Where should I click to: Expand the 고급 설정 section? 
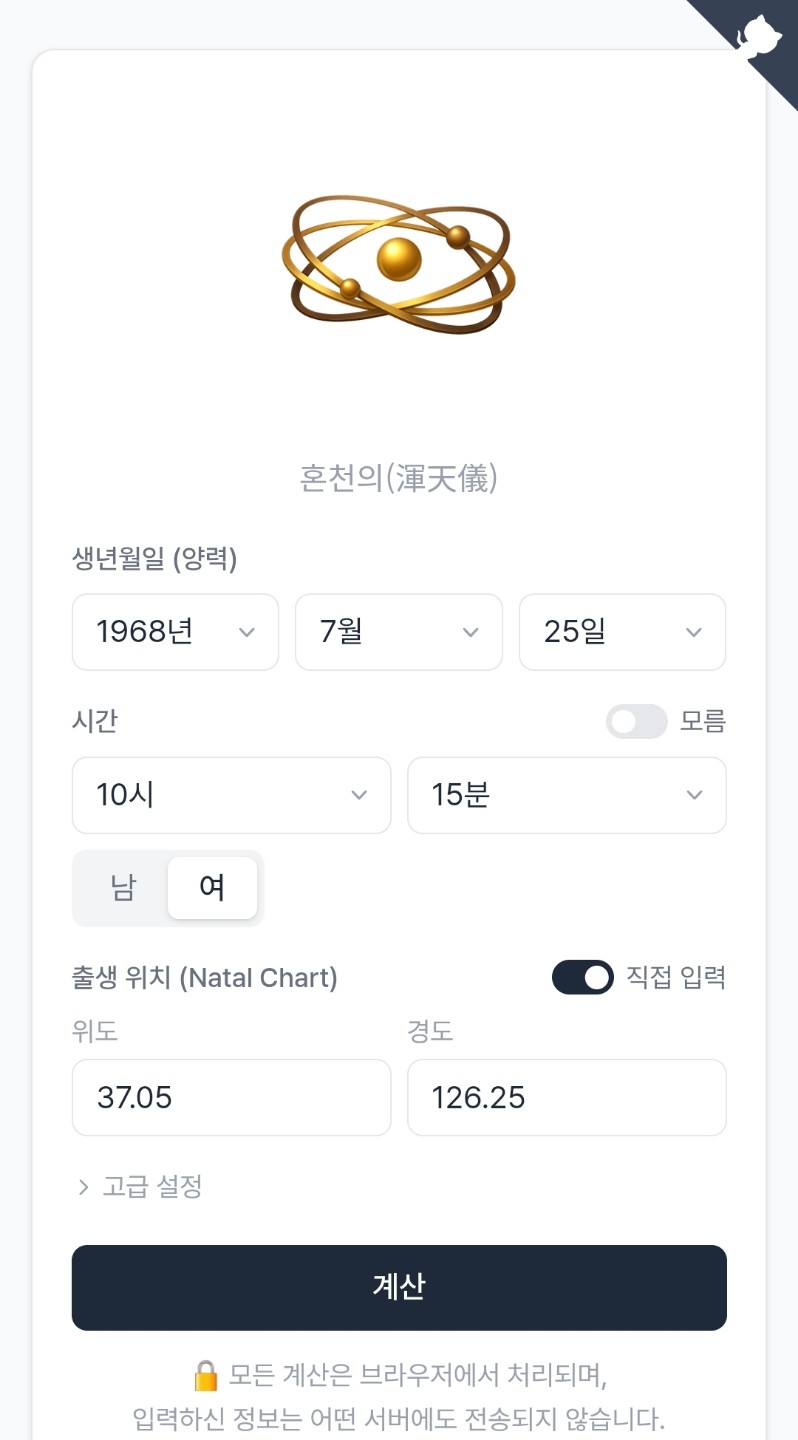152,1187
